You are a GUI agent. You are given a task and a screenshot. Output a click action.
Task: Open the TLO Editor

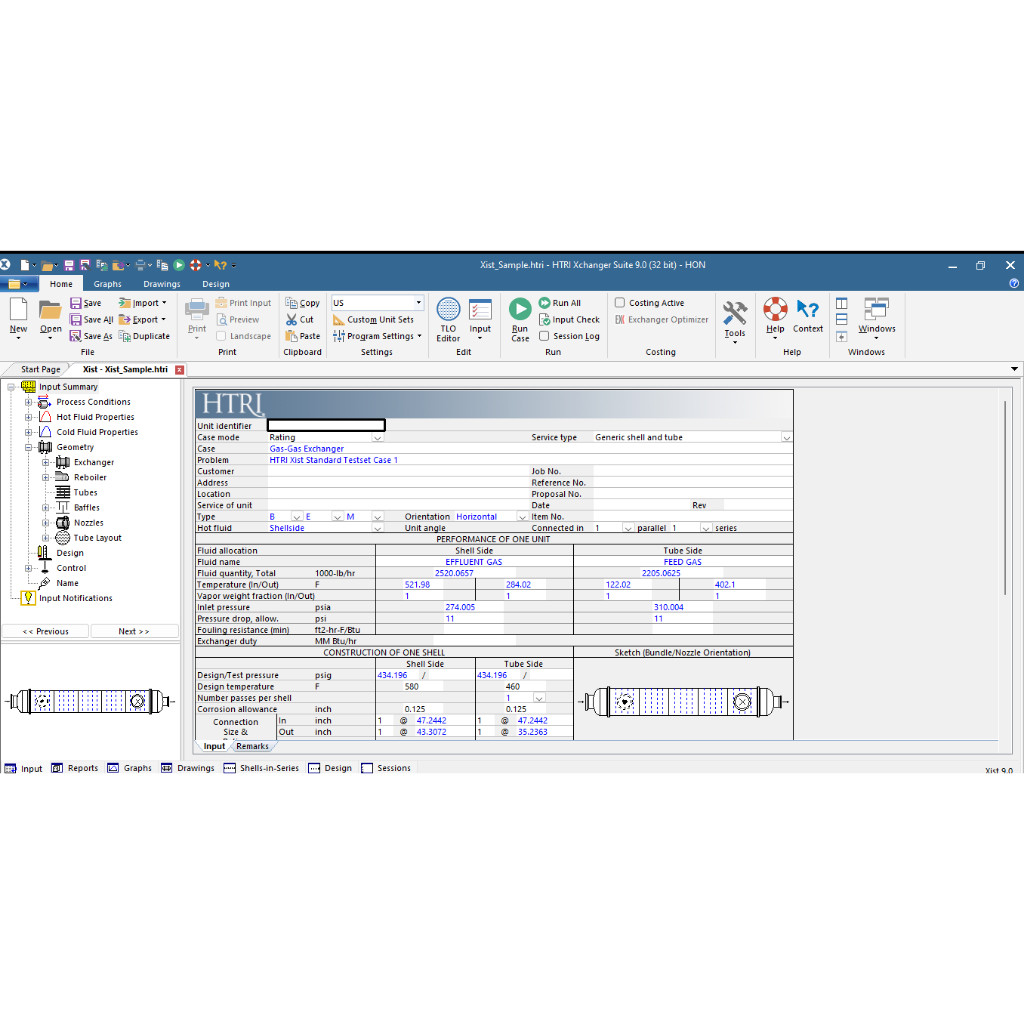click(448, 319)
